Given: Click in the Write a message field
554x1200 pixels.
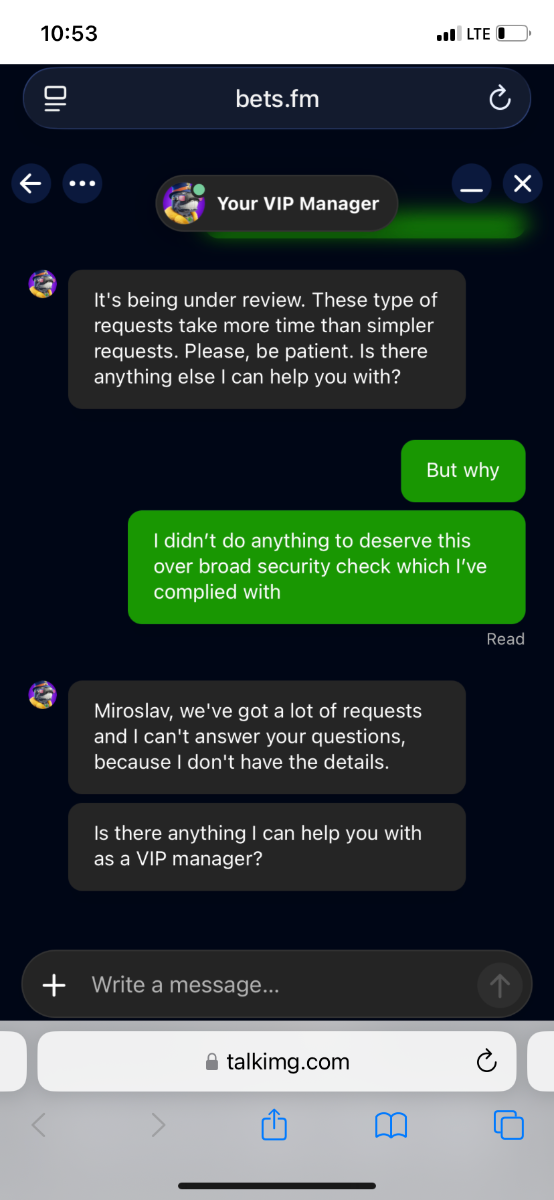Looking at the screenshot, I should tap(277, 985).
